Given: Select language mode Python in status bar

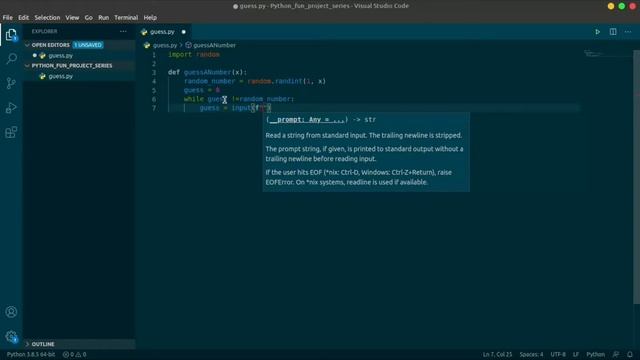Looking at the screenshot, I should 596,354.
